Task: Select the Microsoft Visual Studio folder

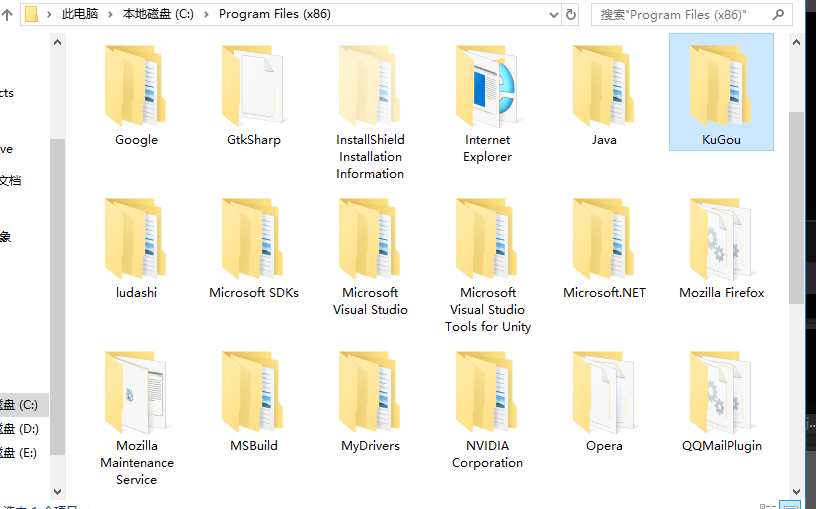Action: 370,257
